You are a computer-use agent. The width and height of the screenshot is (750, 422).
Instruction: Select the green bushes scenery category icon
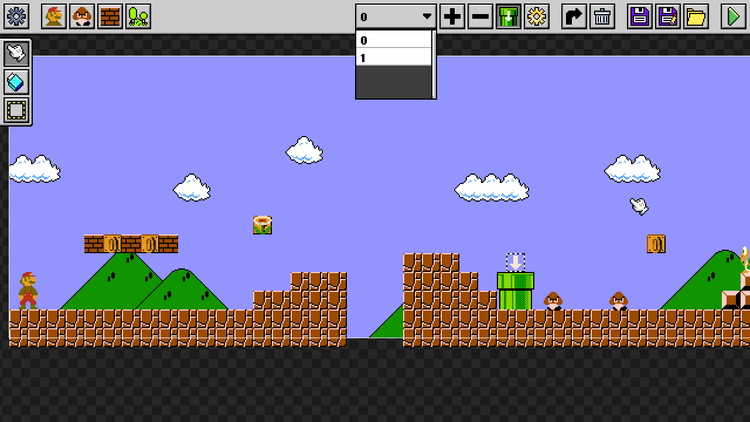pos(138,16)
